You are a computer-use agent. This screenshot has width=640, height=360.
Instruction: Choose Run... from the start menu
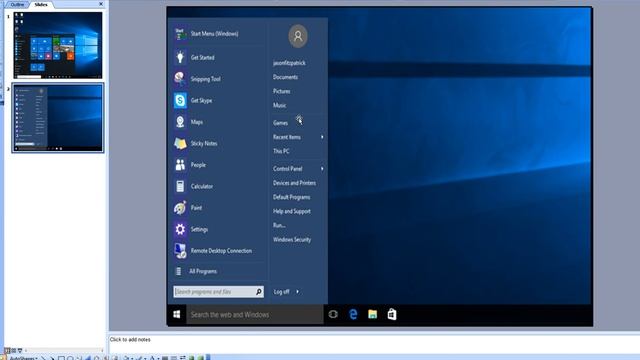click(x=279, y=225)
